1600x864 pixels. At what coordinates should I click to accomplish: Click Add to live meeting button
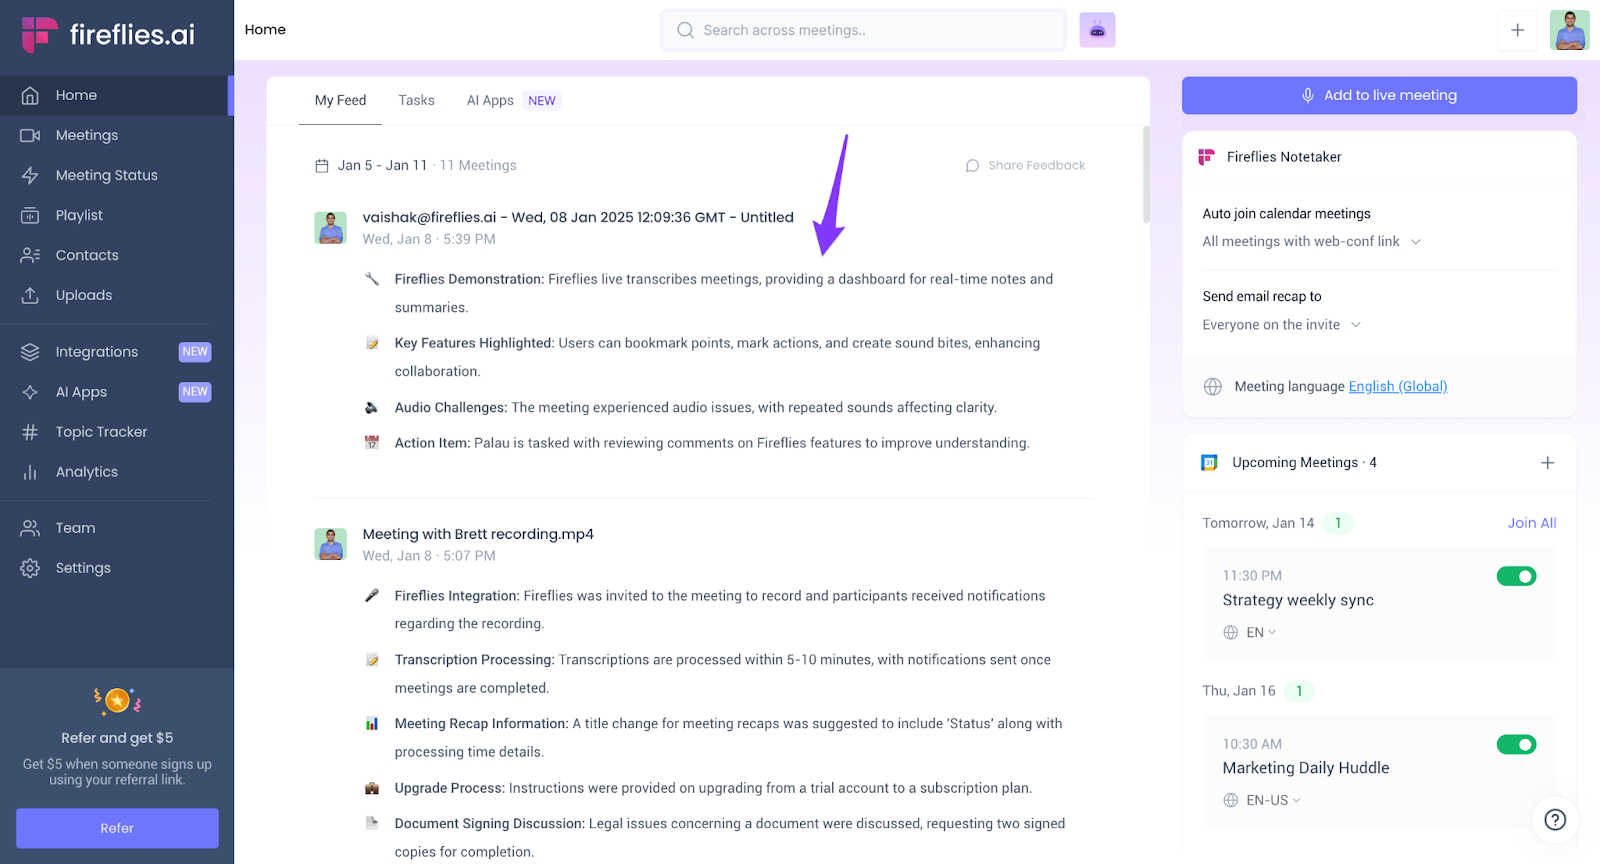[1379, 95]
